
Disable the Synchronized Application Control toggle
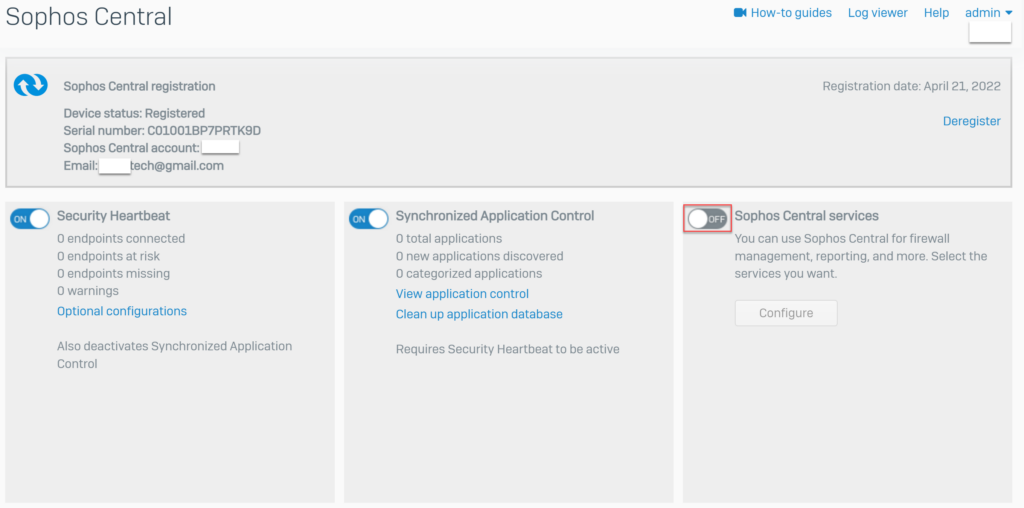click(x=368, y=218)
